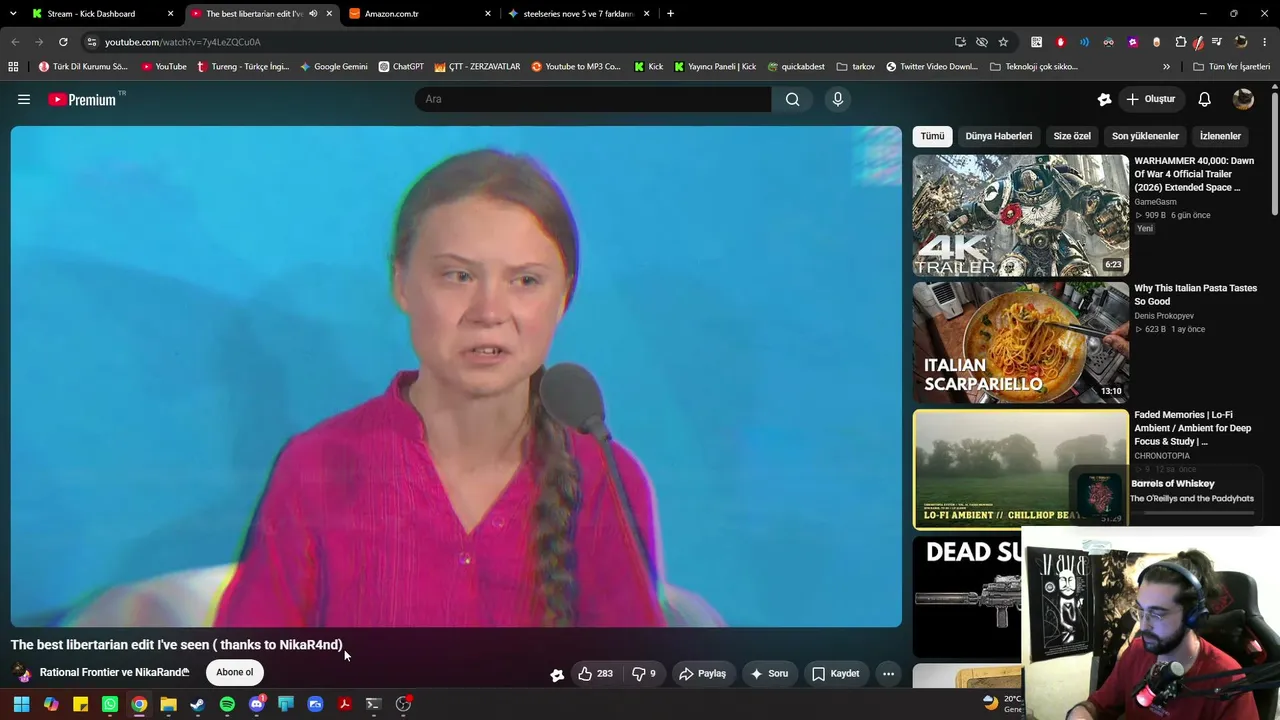This screenshot has width=1280, height=720.
Task: Open the red hand ad-blocker extension
Action: pos(1060,42)
